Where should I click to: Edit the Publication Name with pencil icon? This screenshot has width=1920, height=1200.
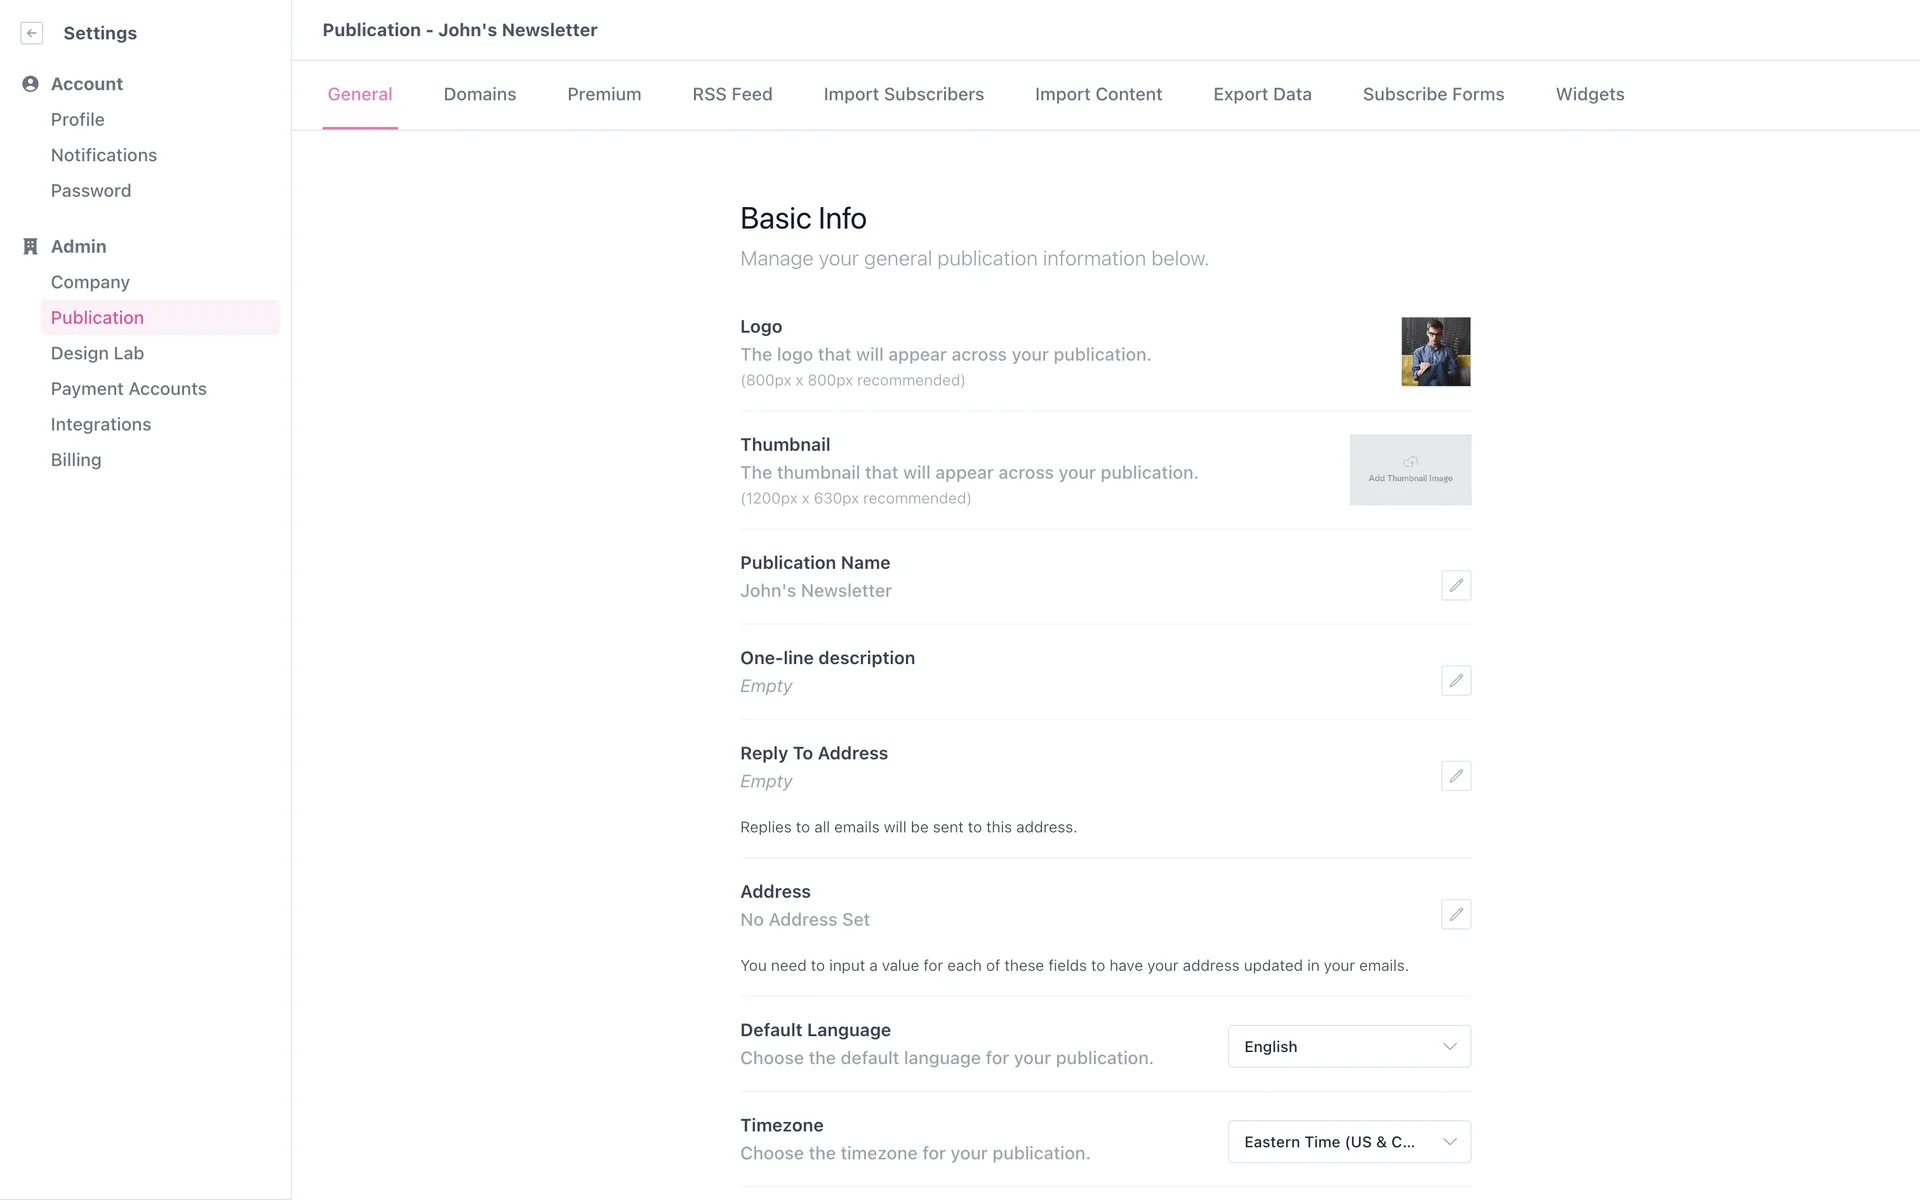1455,585
